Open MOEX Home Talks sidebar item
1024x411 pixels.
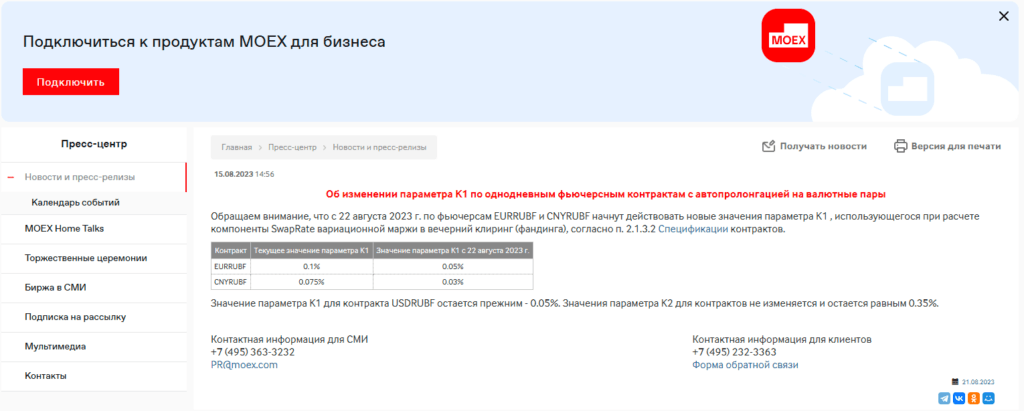[x=64, y=229]
